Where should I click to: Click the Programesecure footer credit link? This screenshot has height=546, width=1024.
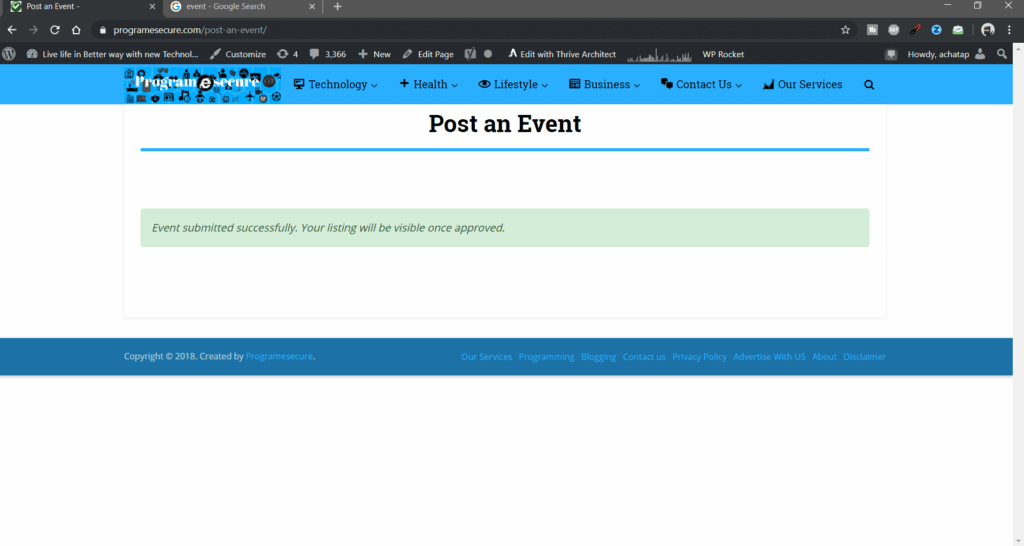point(280,357)
